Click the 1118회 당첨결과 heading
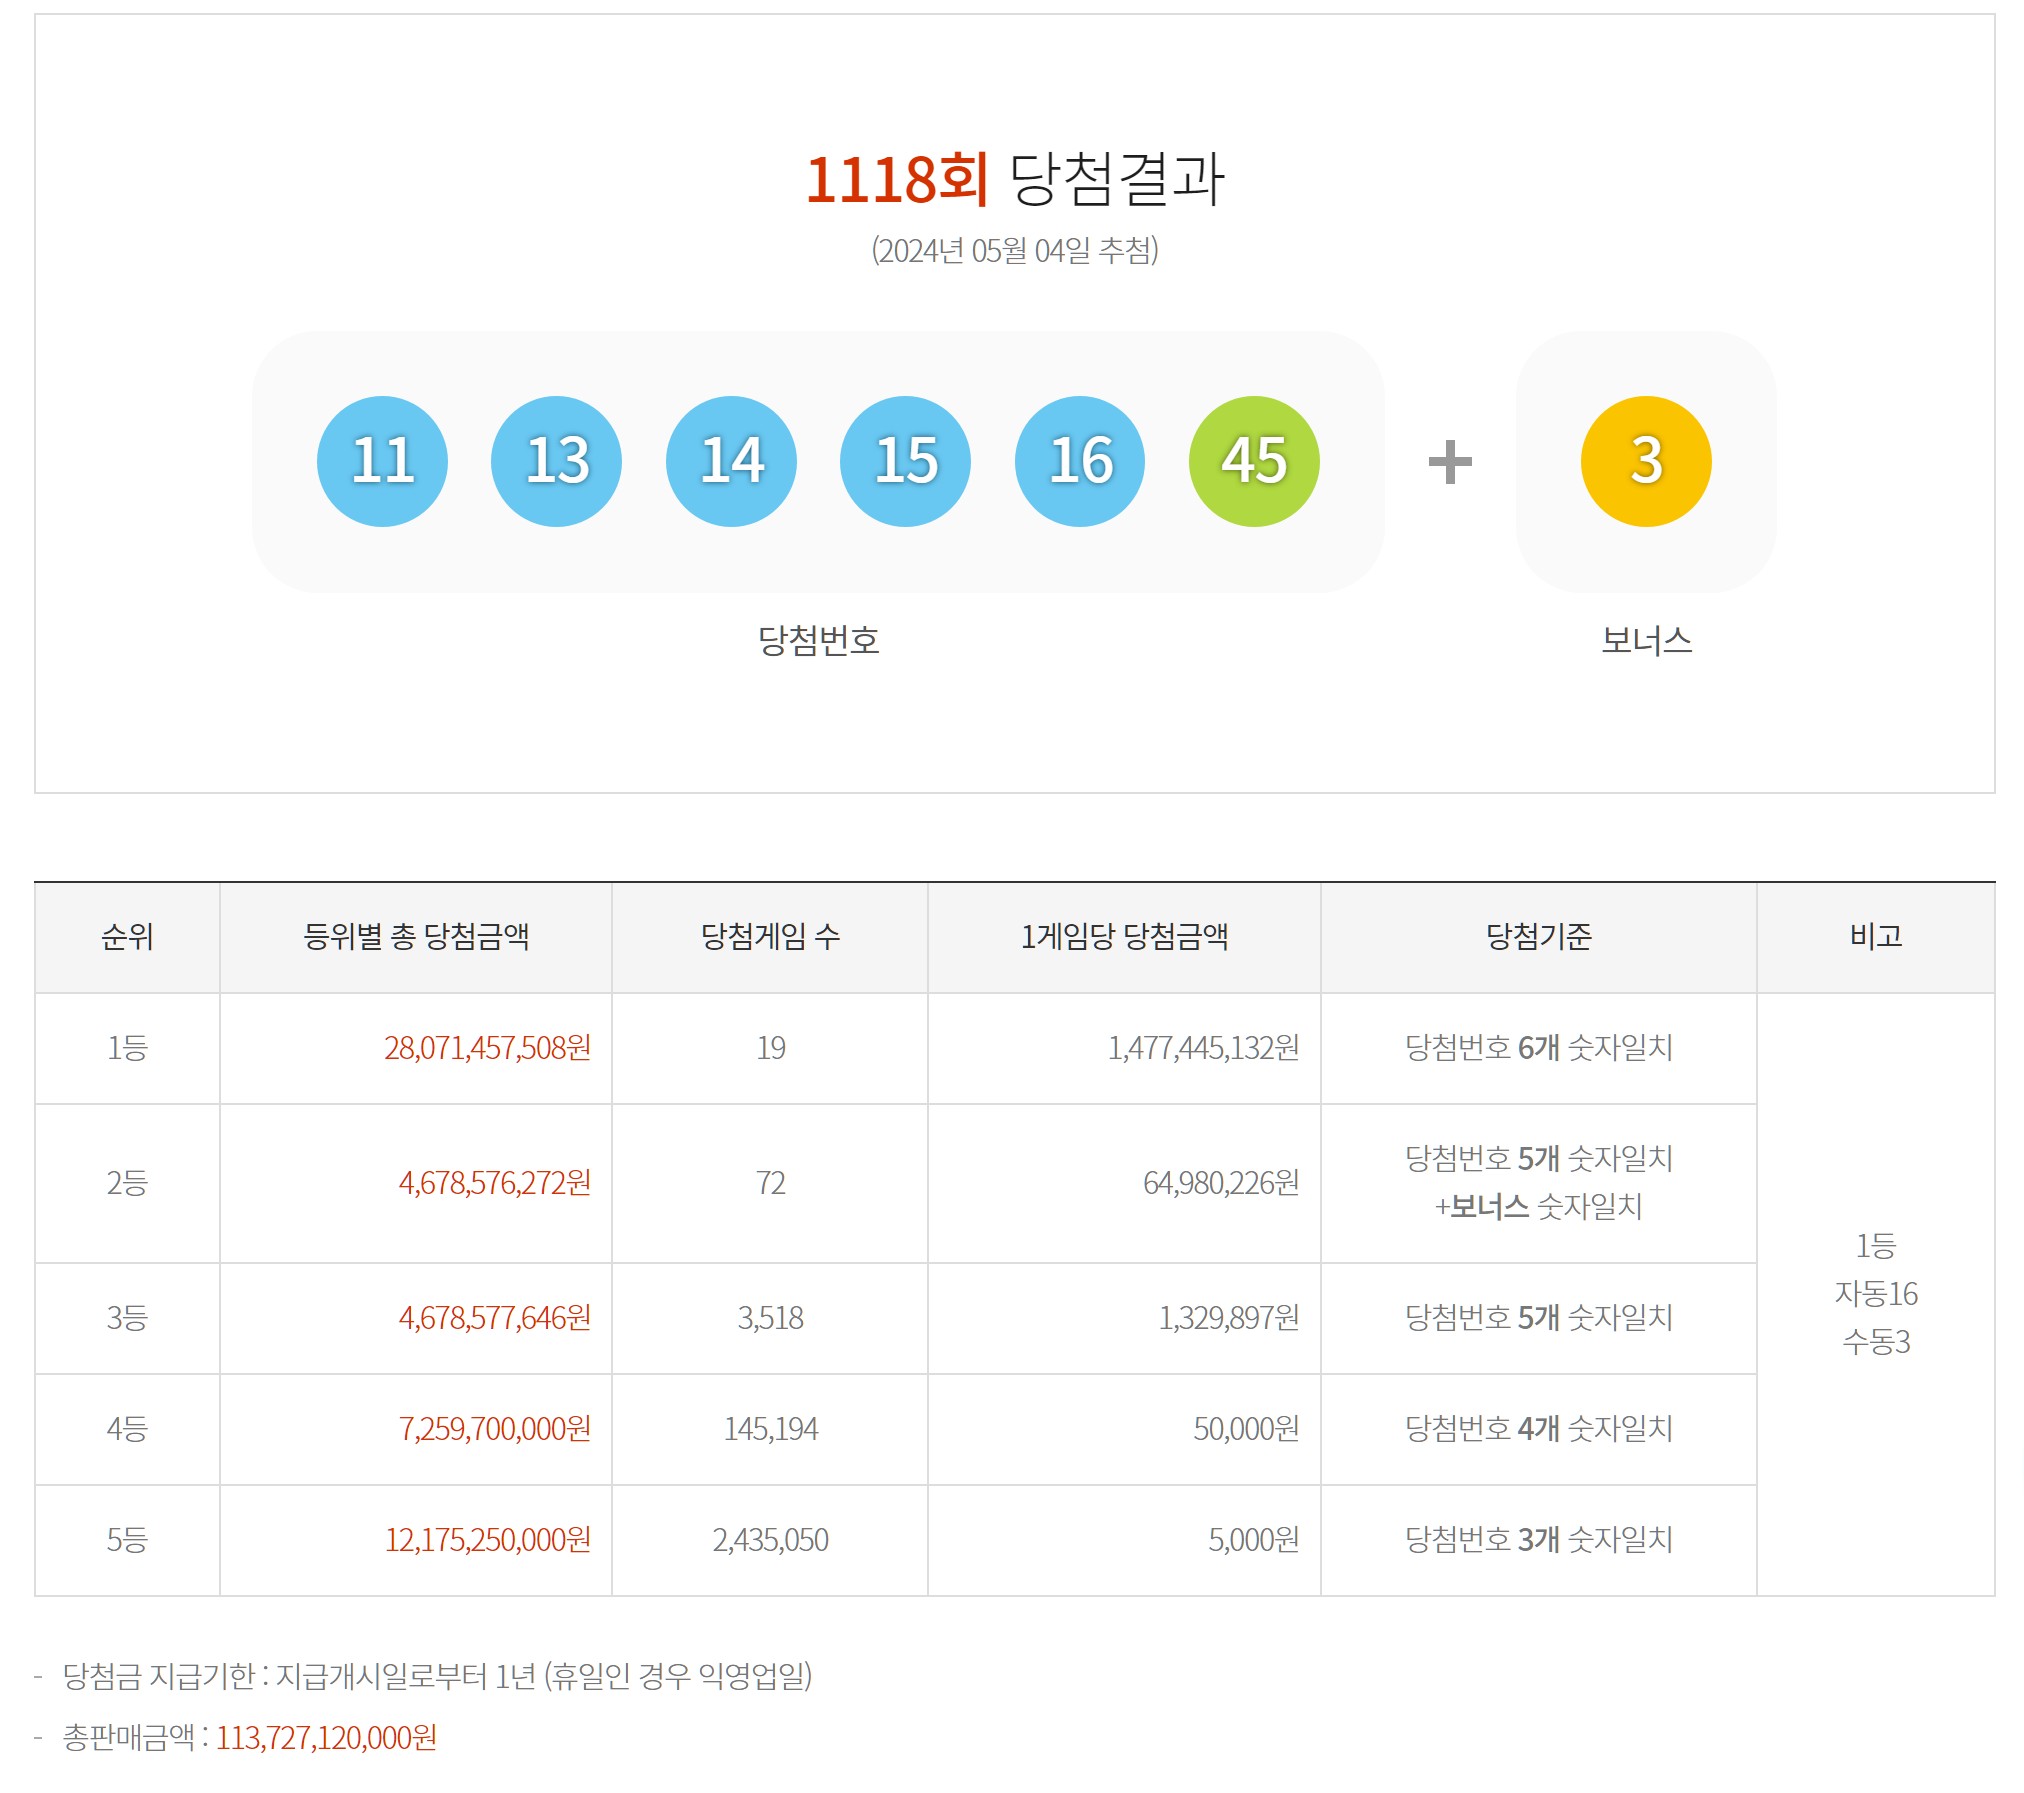 click(1014, 180)
